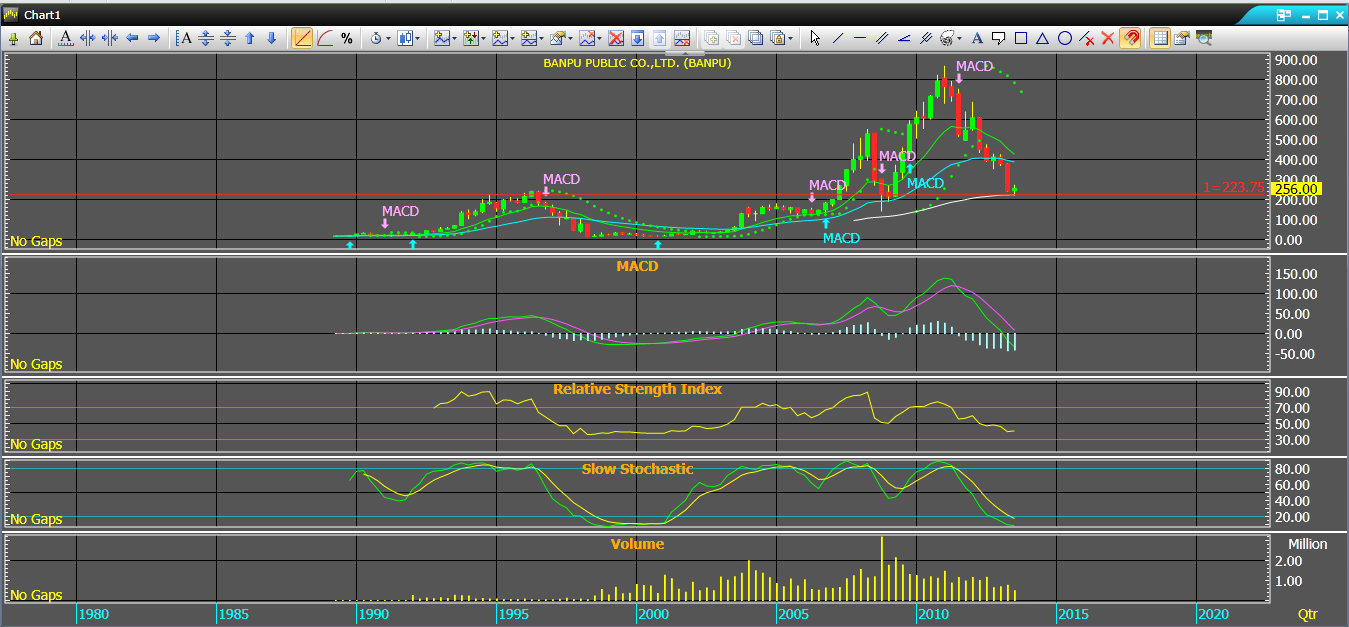Click the properties sheet paint icon
1349x627 pixels.
pyautogui.click(x=1182, y=38)
